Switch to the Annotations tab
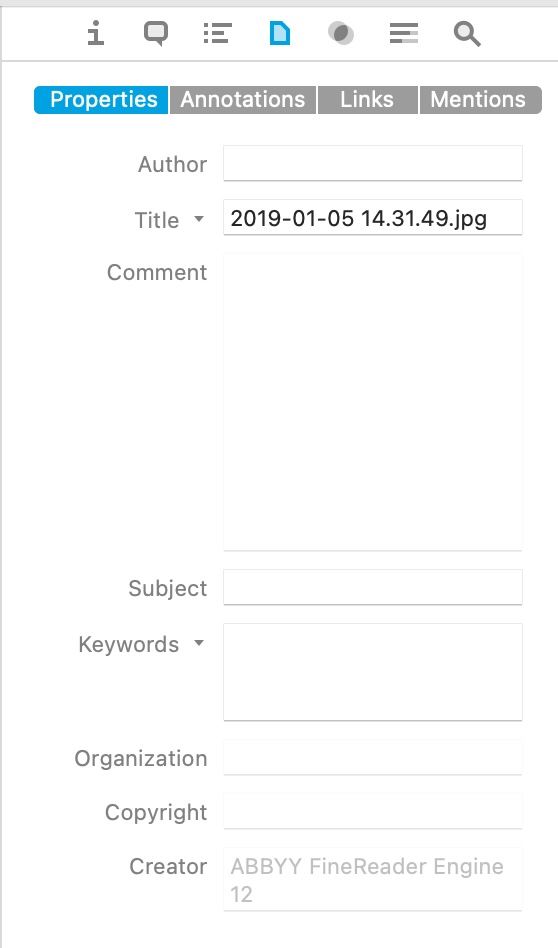 (243, 100)
